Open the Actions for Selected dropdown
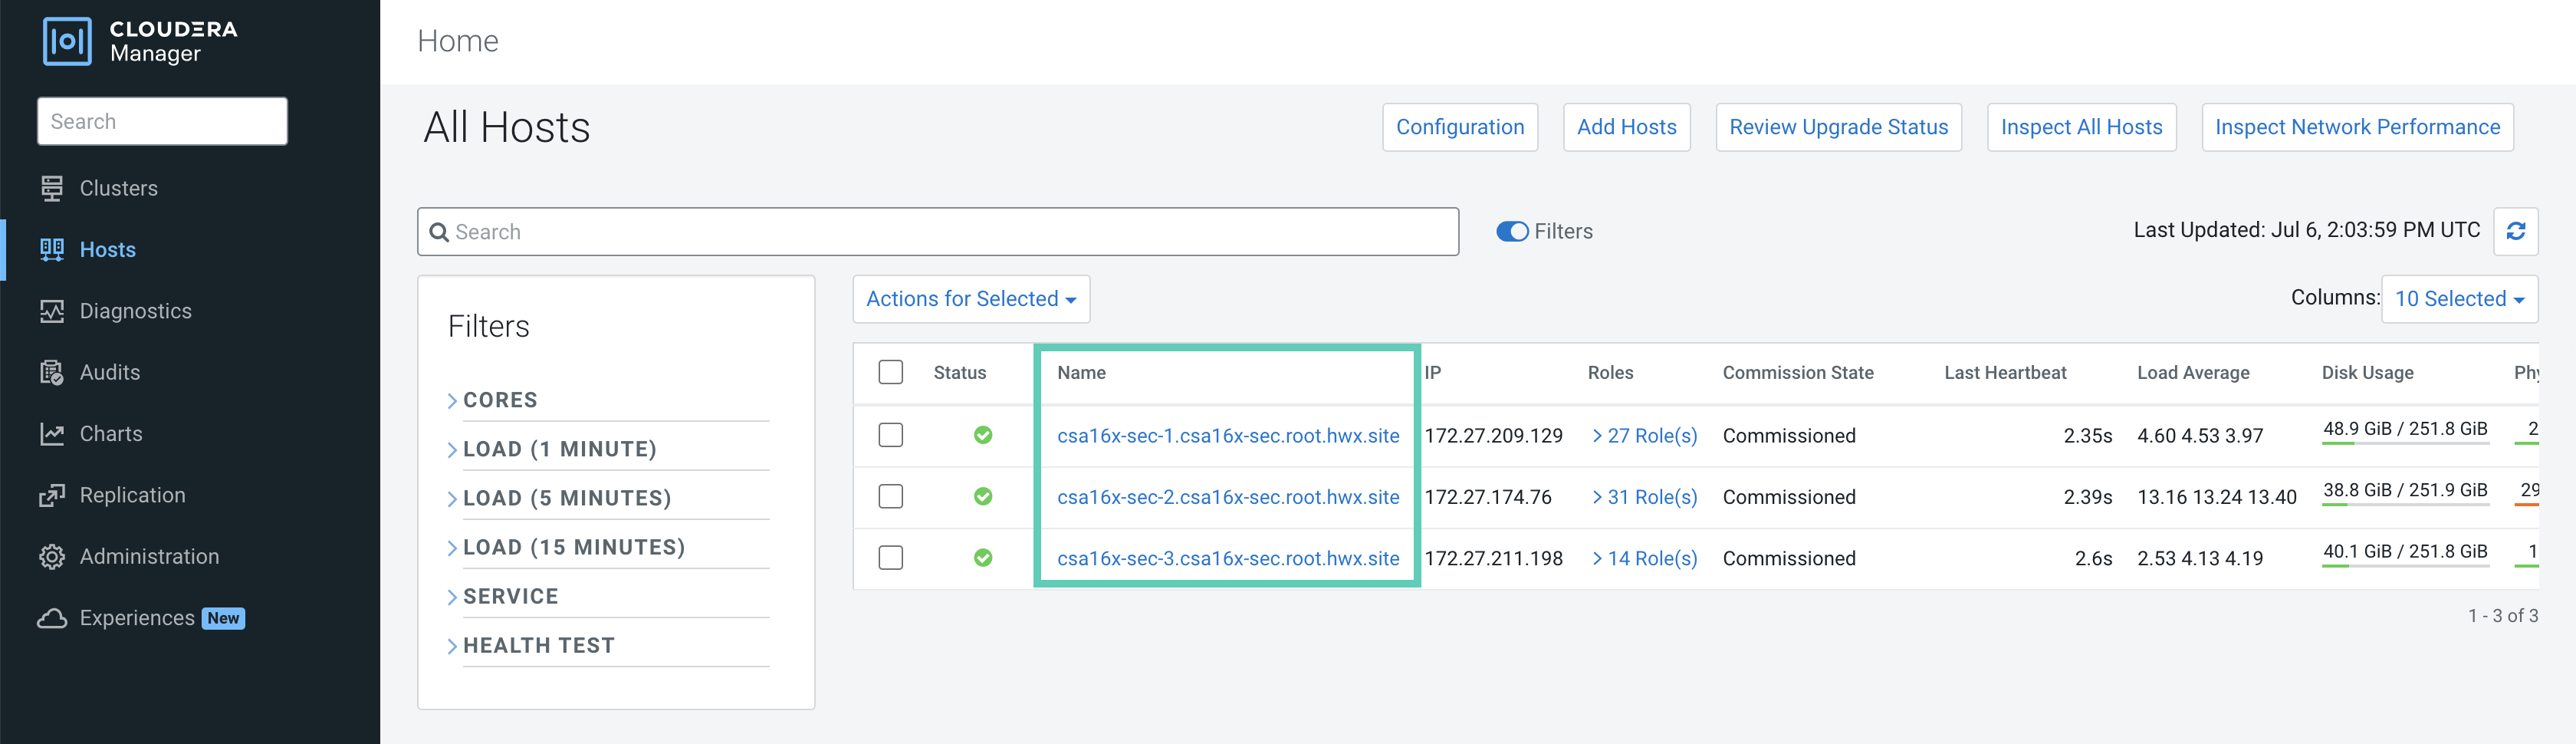The width and height of the screenshot is (2576, 744). click(970, 299)
